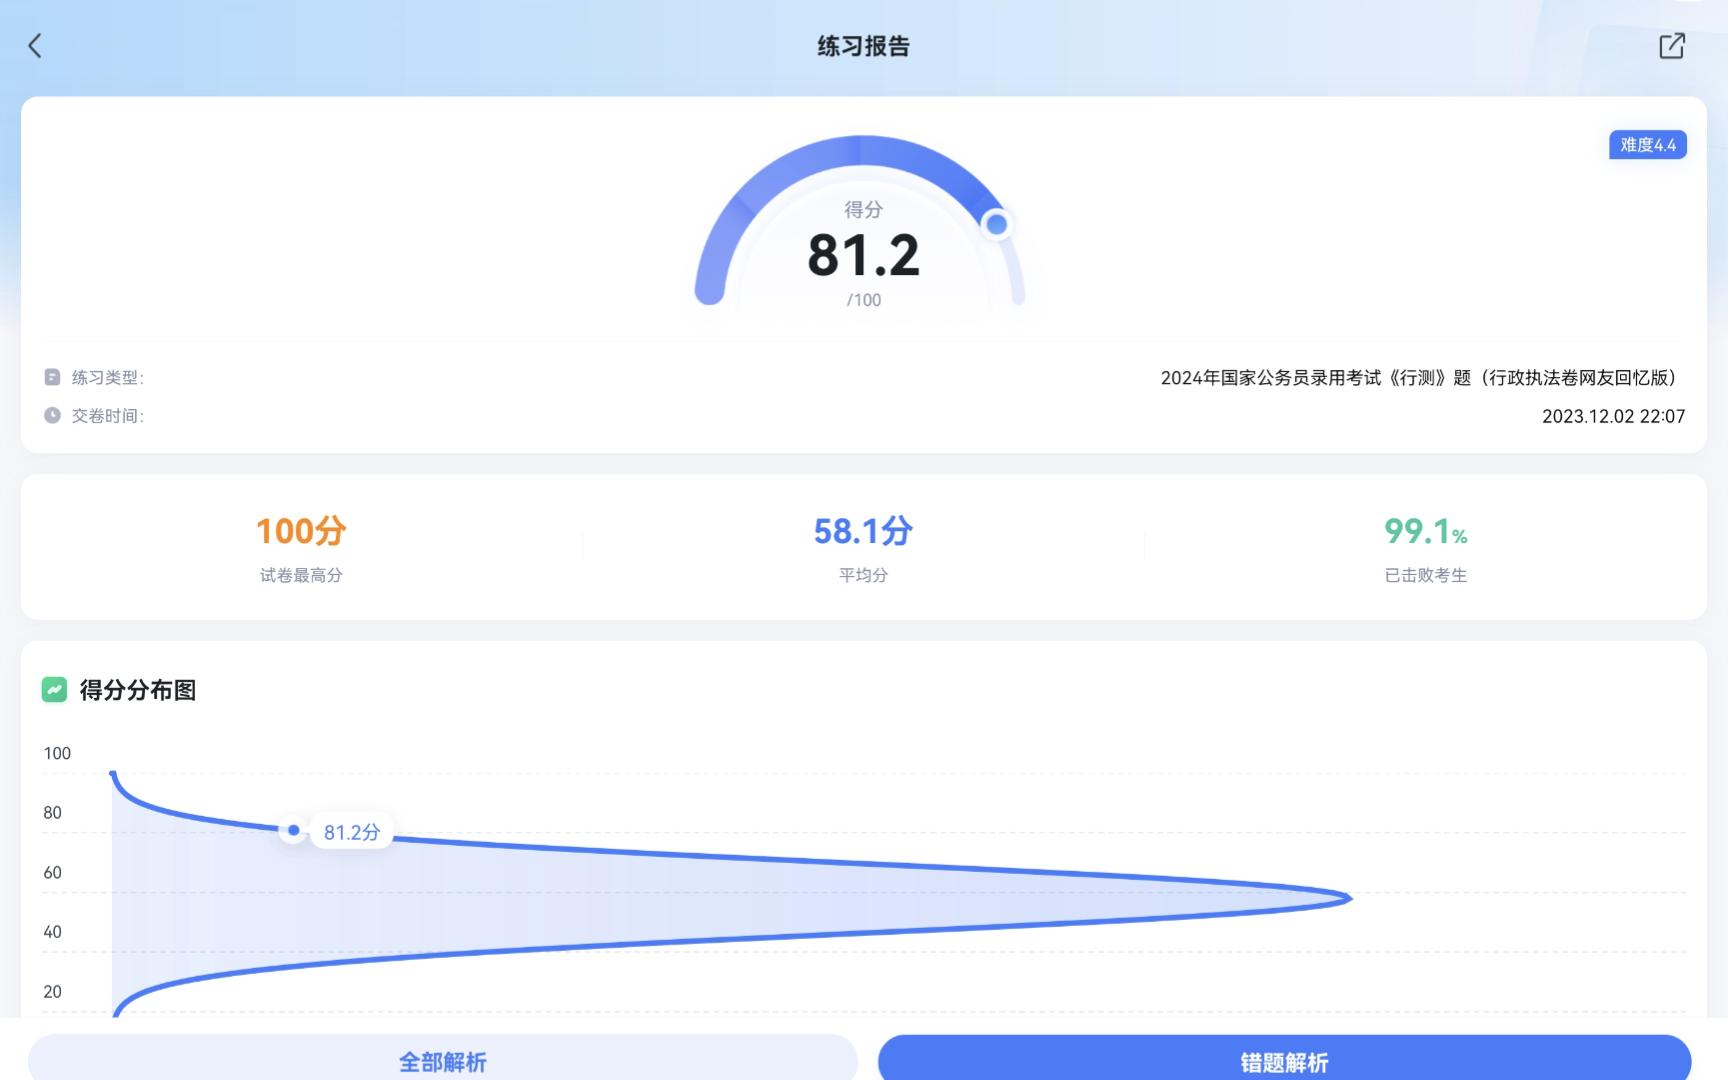Click the 20 y-axis label
Image resolution: width=1728 pixels, height=1080 pixels.
click(x=52, y=991)
